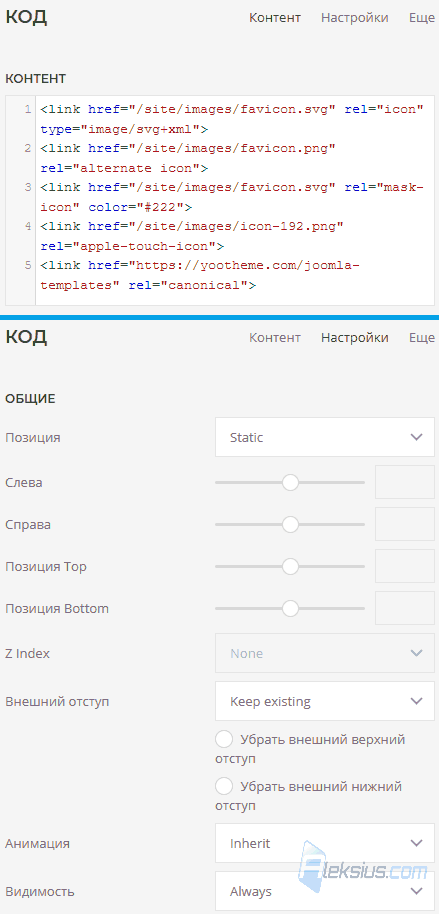Open Анимация dropdown showing Inherit

(x=325, y=843)
